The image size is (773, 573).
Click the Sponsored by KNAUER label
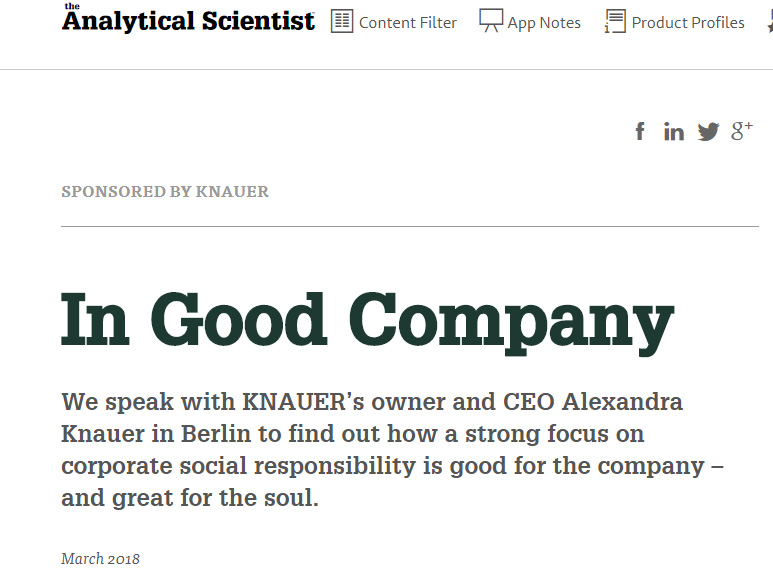[x=165, y=191]
